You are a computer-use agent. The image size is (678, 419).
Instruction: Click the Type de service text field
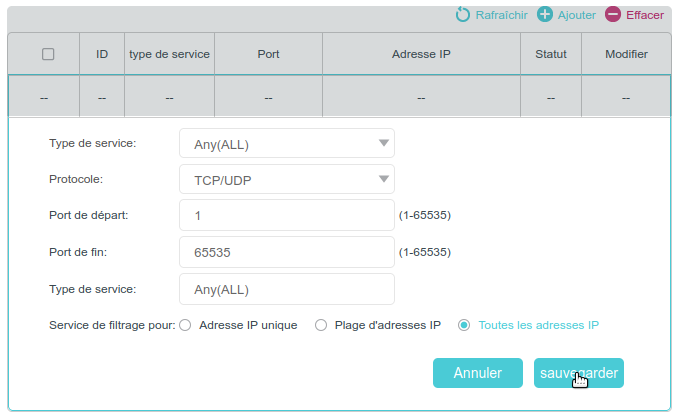pos(286,289)
